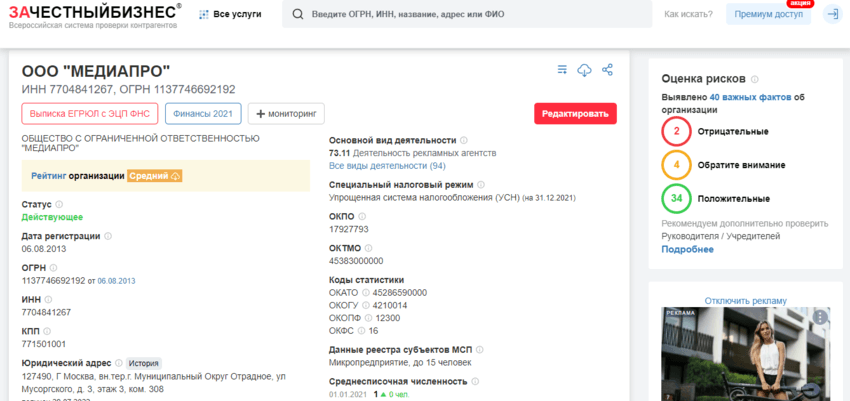Viewport: 850px width, 401px height.
Task: Click info icon by Среднесписочная численность
Action: pyautogui.click(x=475, y=381)
